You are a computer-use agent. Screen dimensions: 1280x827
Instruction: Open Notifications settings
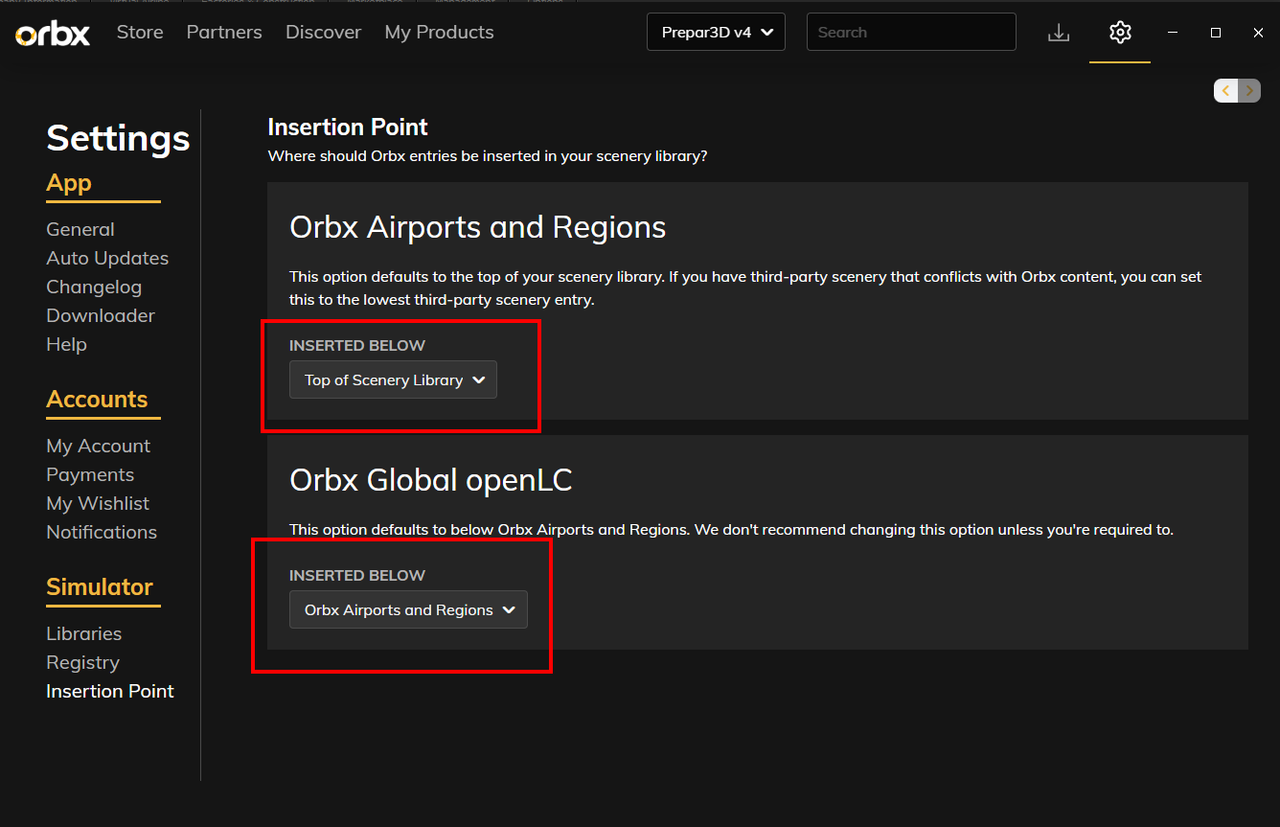101,532
